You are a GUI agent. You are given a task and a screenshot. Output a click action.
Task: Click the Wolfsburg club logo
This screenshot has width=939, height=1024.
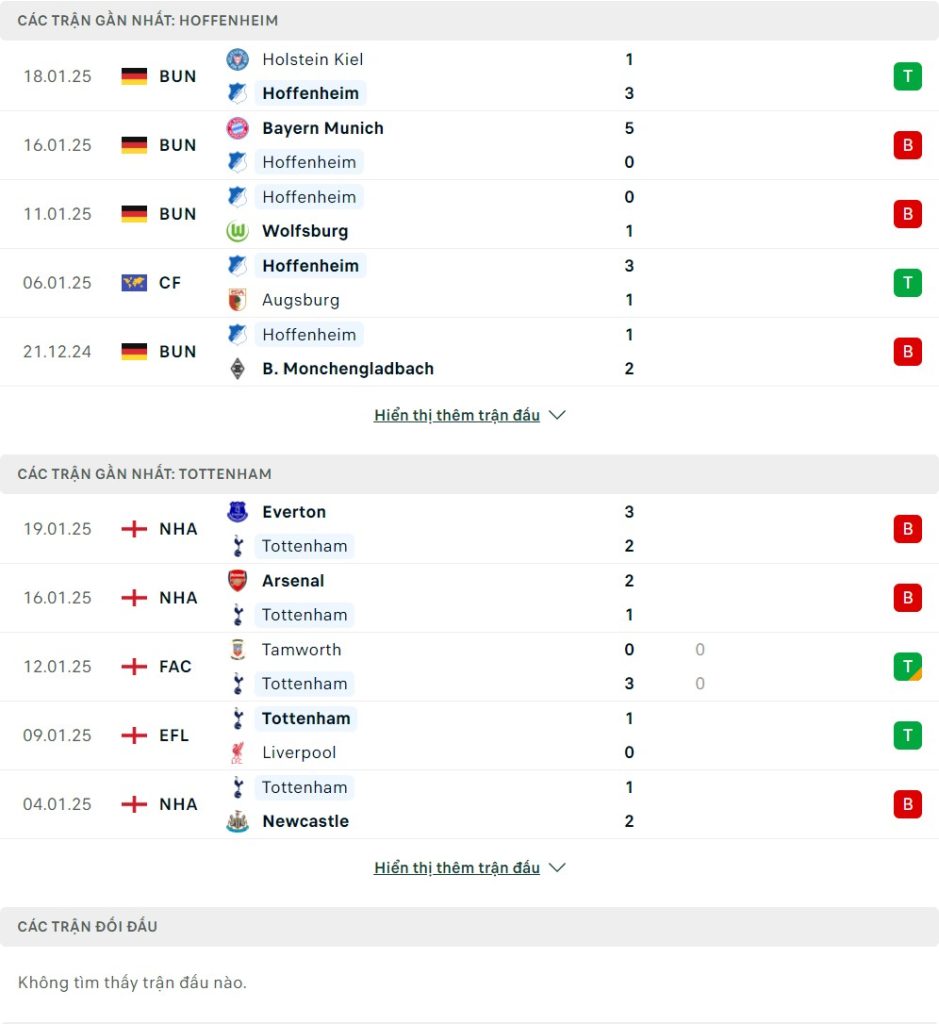(237, 231)
